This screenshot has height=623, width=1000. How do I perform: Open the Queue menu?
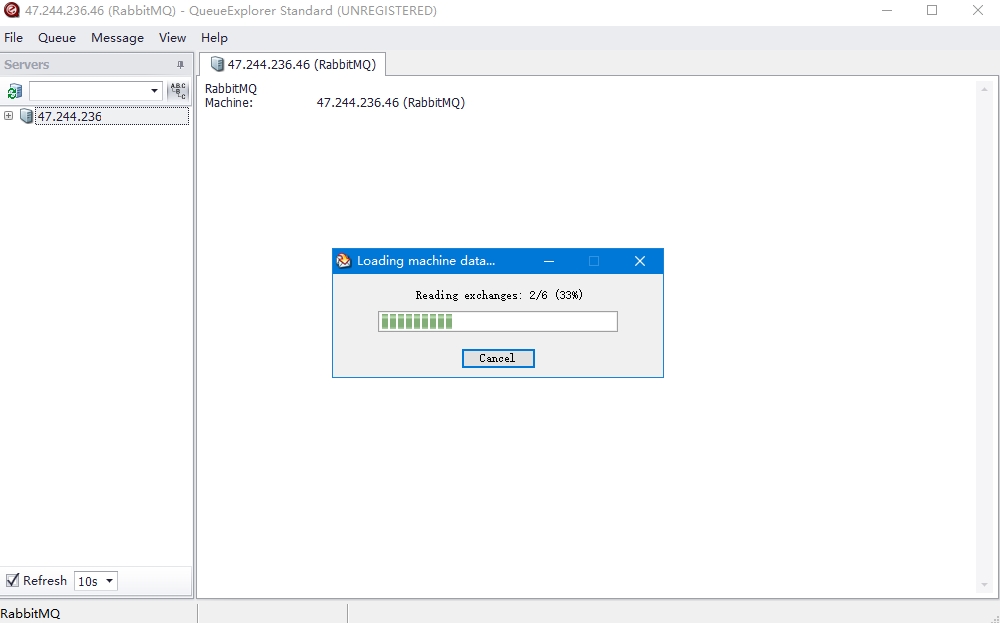click(x=57, y=38)
